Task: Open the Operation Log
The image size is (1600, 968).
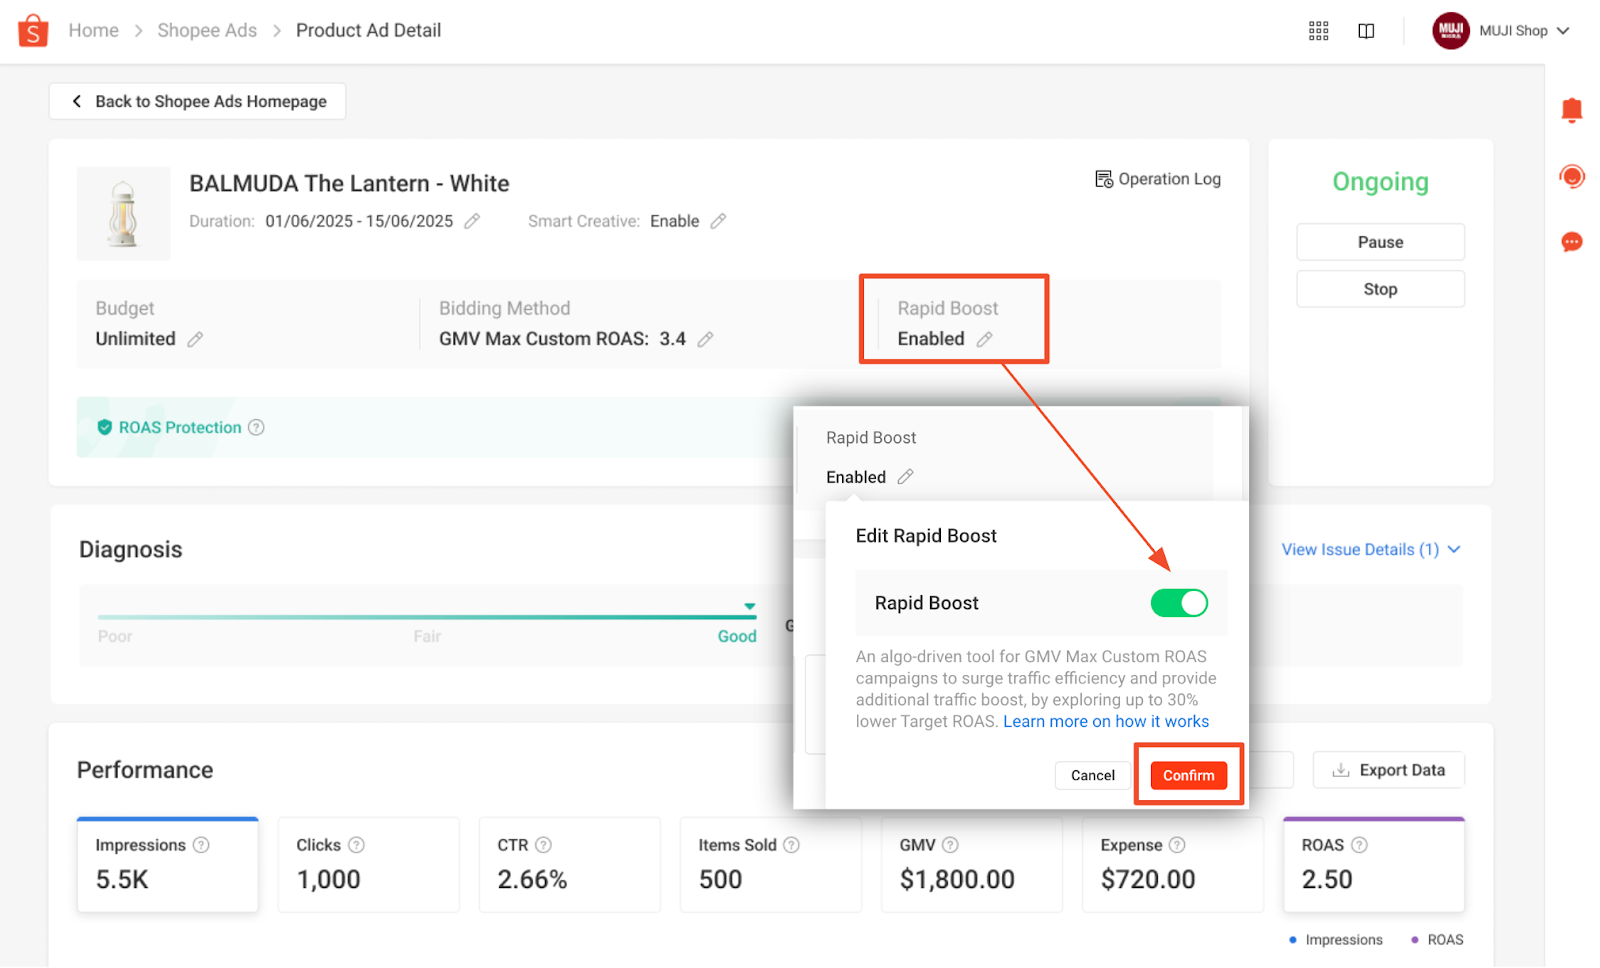Action: [1158, 179]
